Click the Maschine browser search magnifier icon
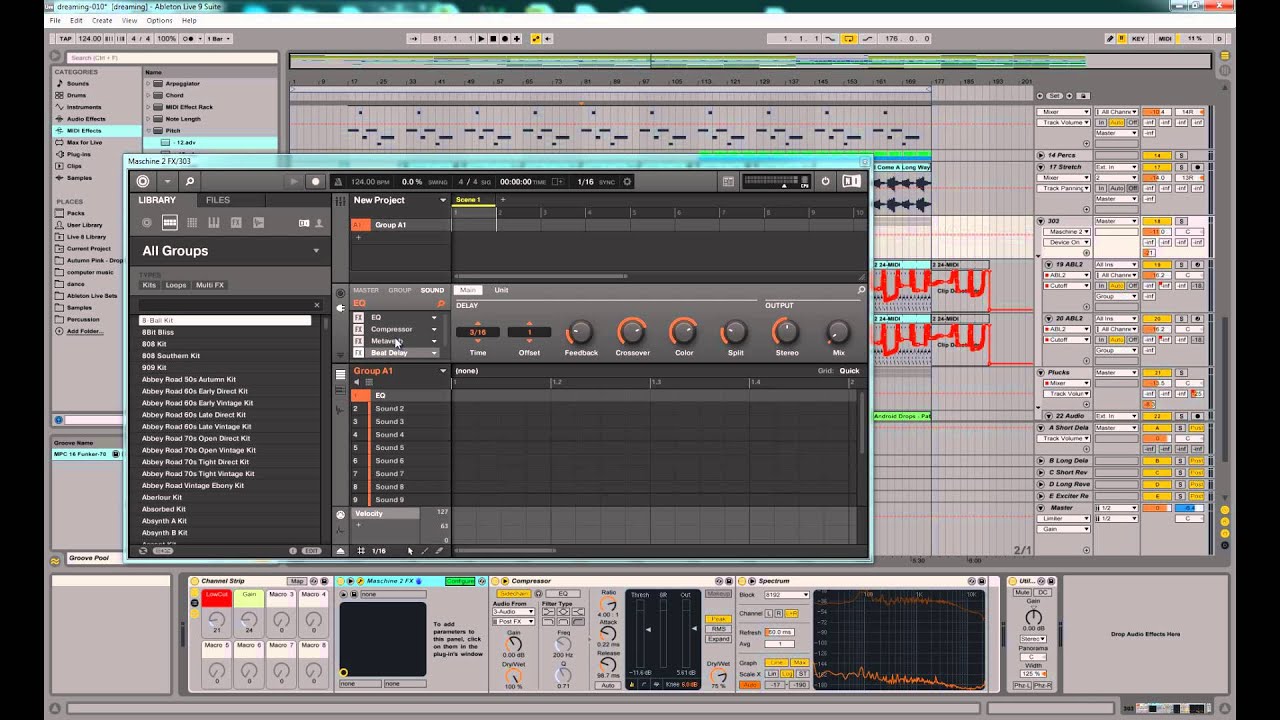 tap(189, 181)
